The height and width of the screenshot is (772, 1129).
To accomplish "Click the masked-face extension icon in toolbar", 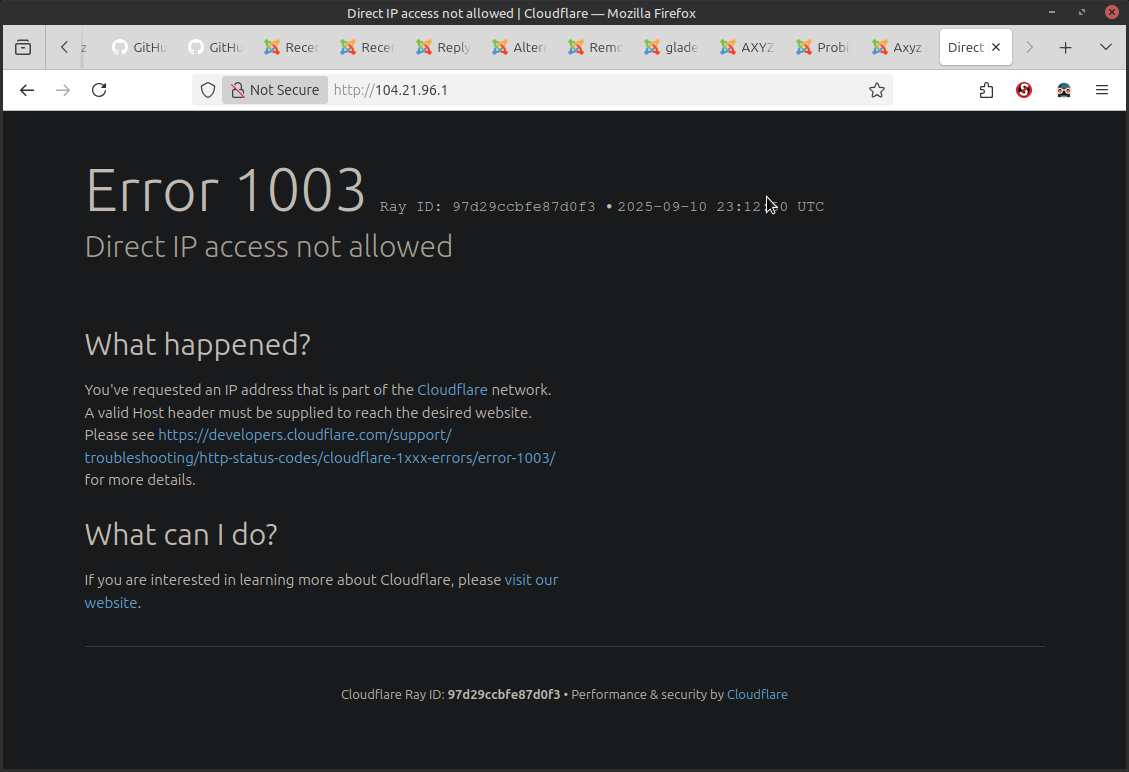I will (x=1064, y=90).
